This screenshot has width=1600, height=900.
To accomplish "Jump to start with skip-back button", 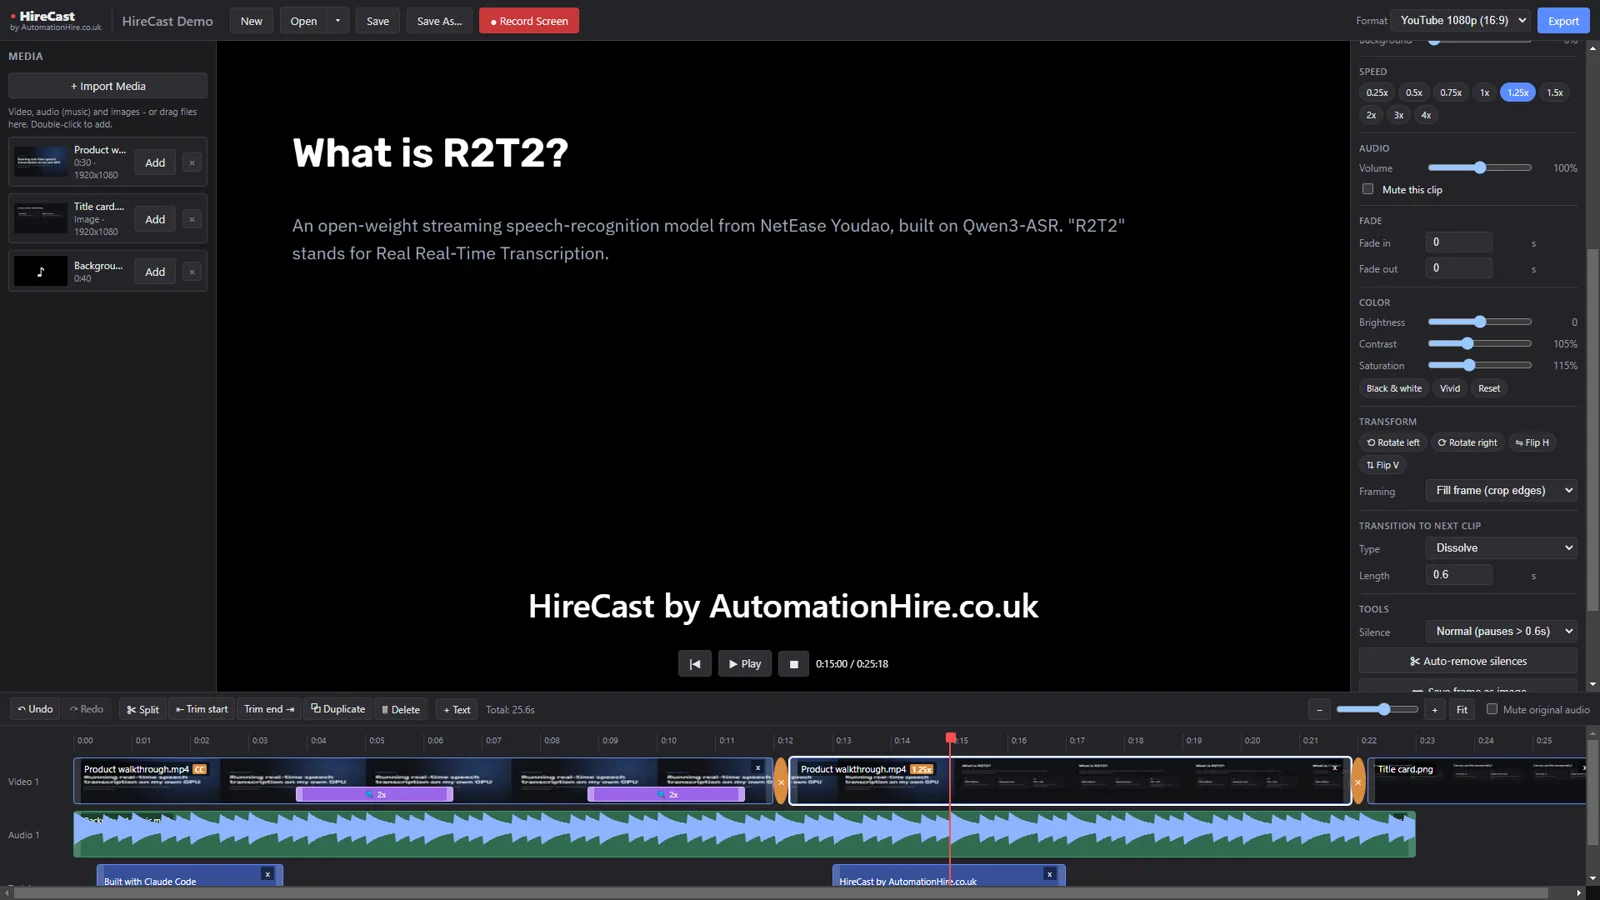I will coord(695,664).
